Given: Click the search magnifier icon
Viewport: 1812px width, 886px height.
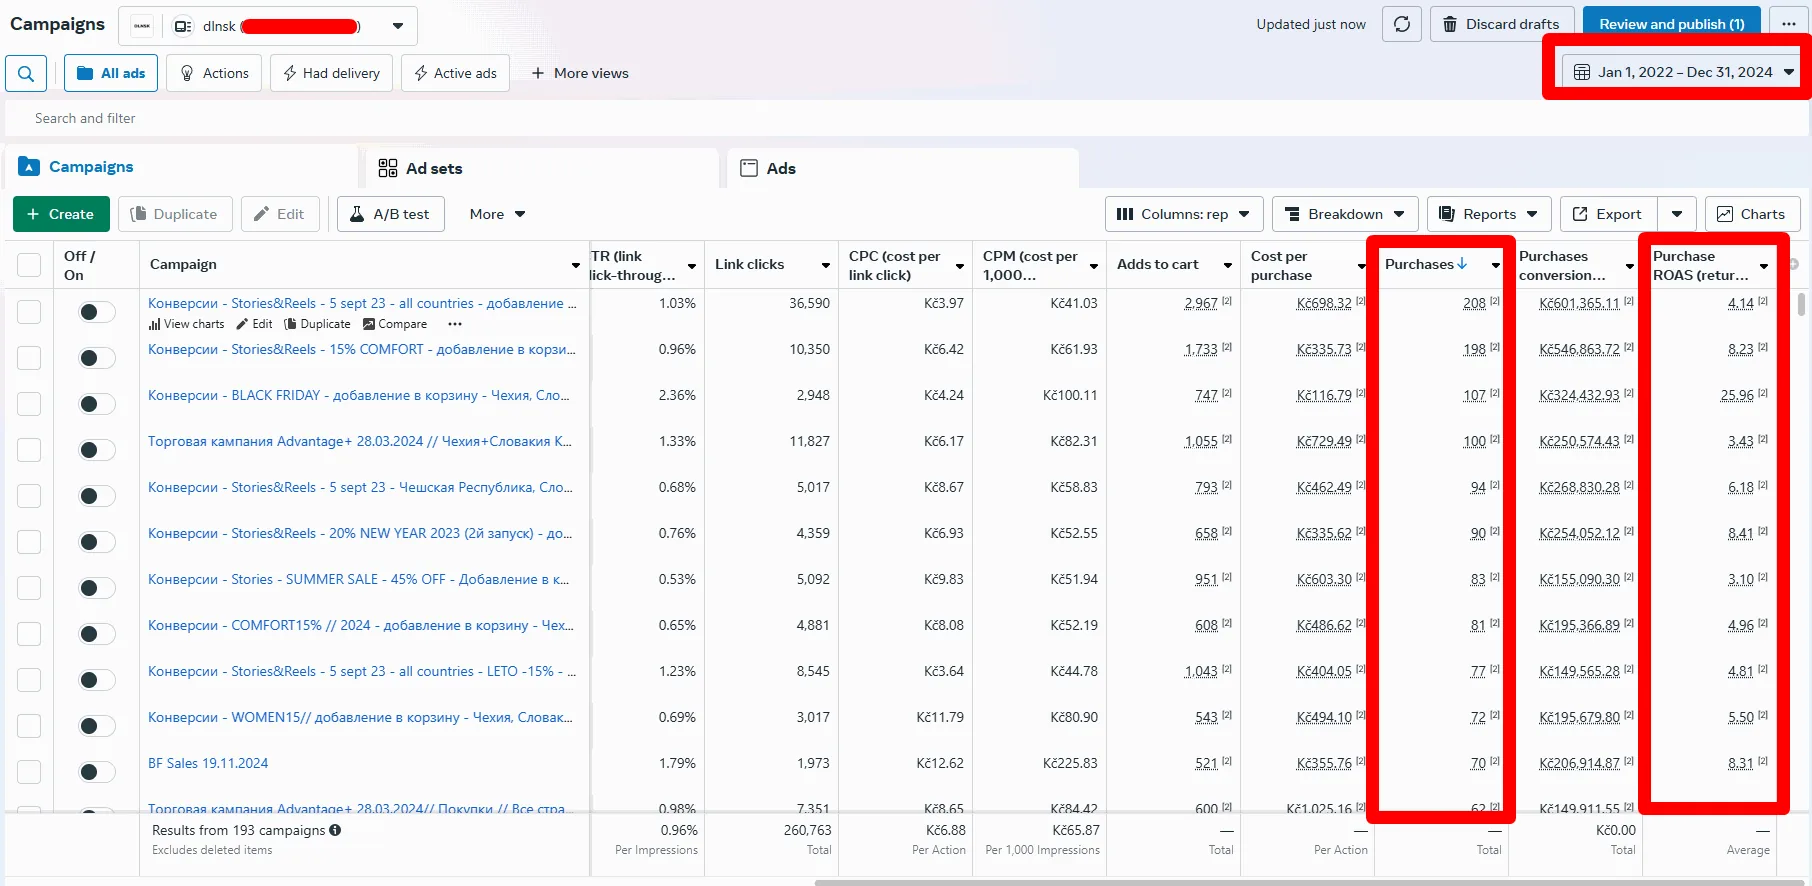Looking at the screenshot, I should click(26, 73).
